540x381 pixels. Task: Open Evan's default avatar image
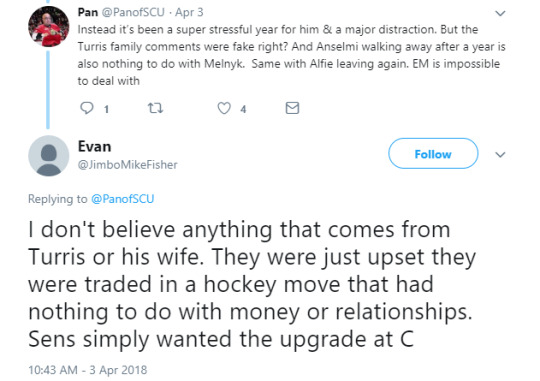tap(49, 156)
